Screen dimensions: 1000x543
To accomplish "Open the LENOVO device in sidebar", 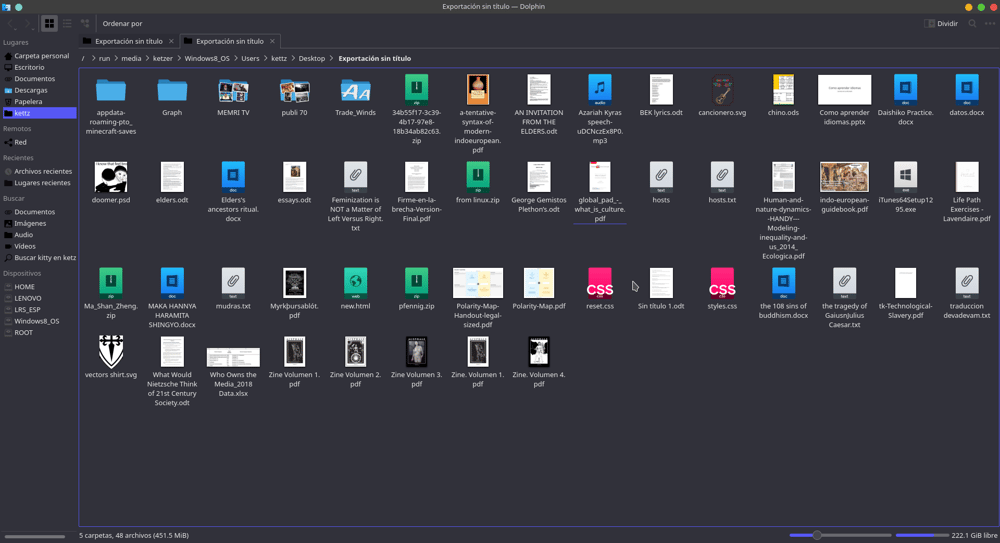I will 38,298.
